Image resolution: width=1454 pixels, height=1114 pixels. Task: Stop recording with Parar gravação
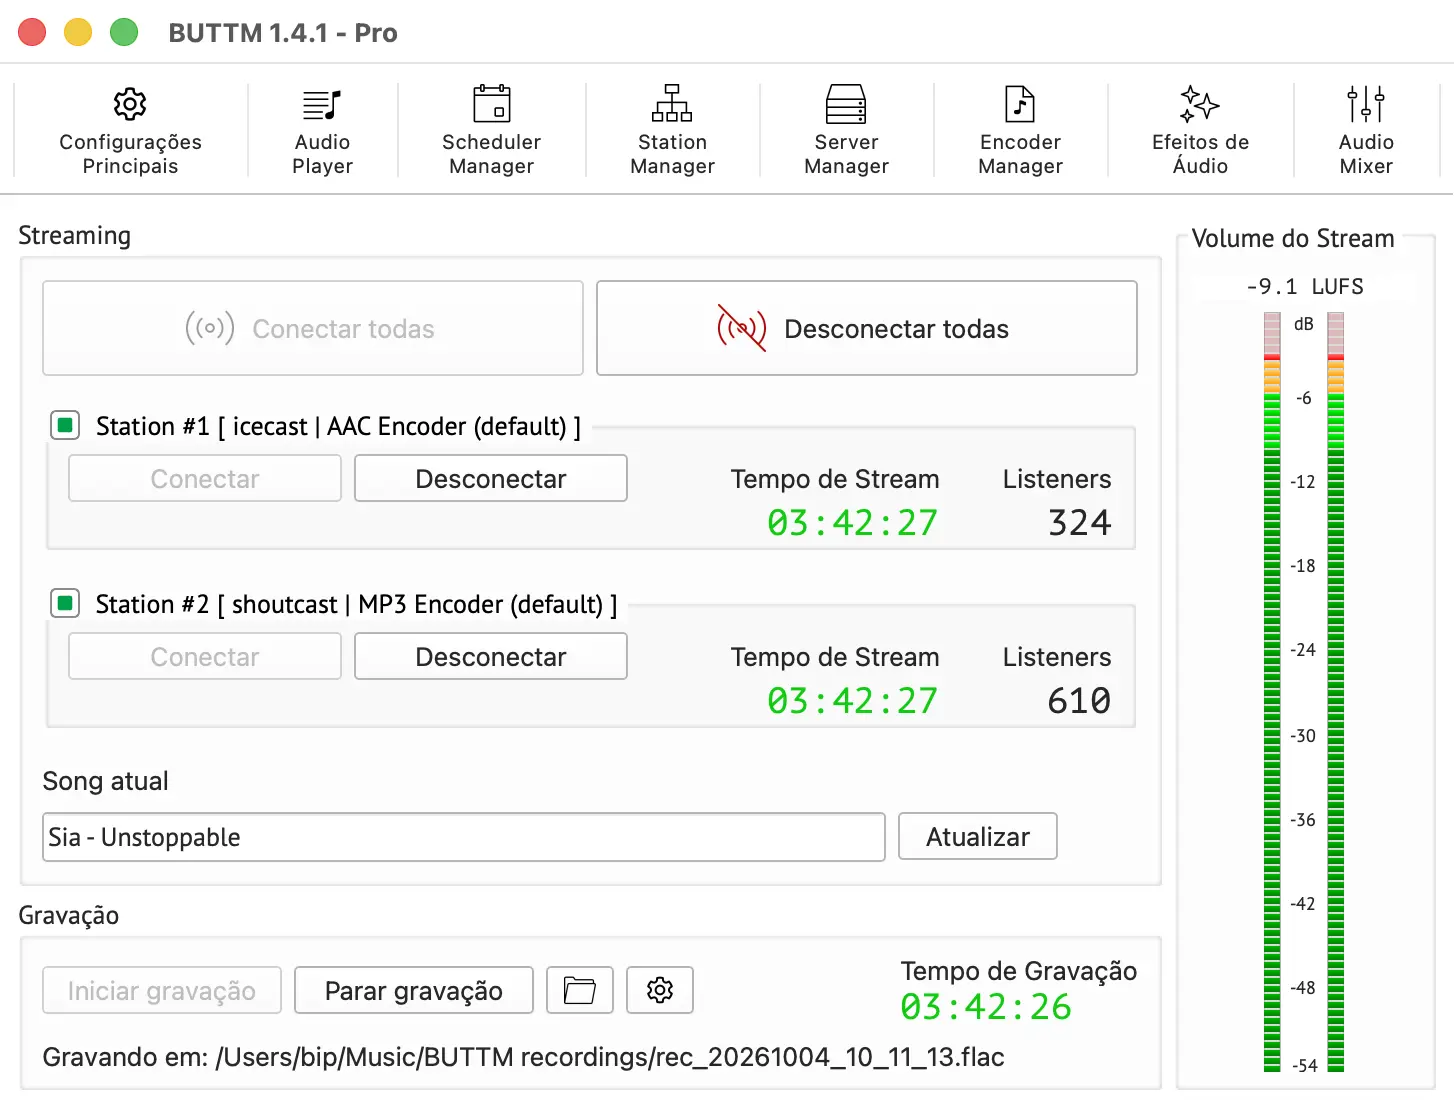414,990
